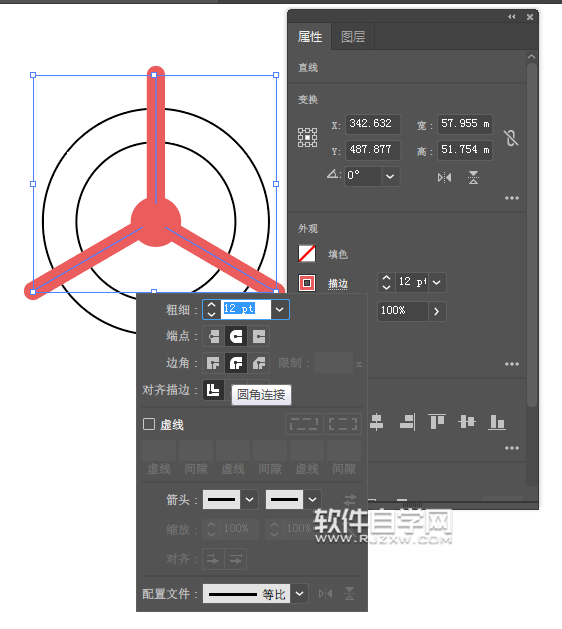562x629 pixels.
Task: Align stroke to center
Action: pos(213,390)
